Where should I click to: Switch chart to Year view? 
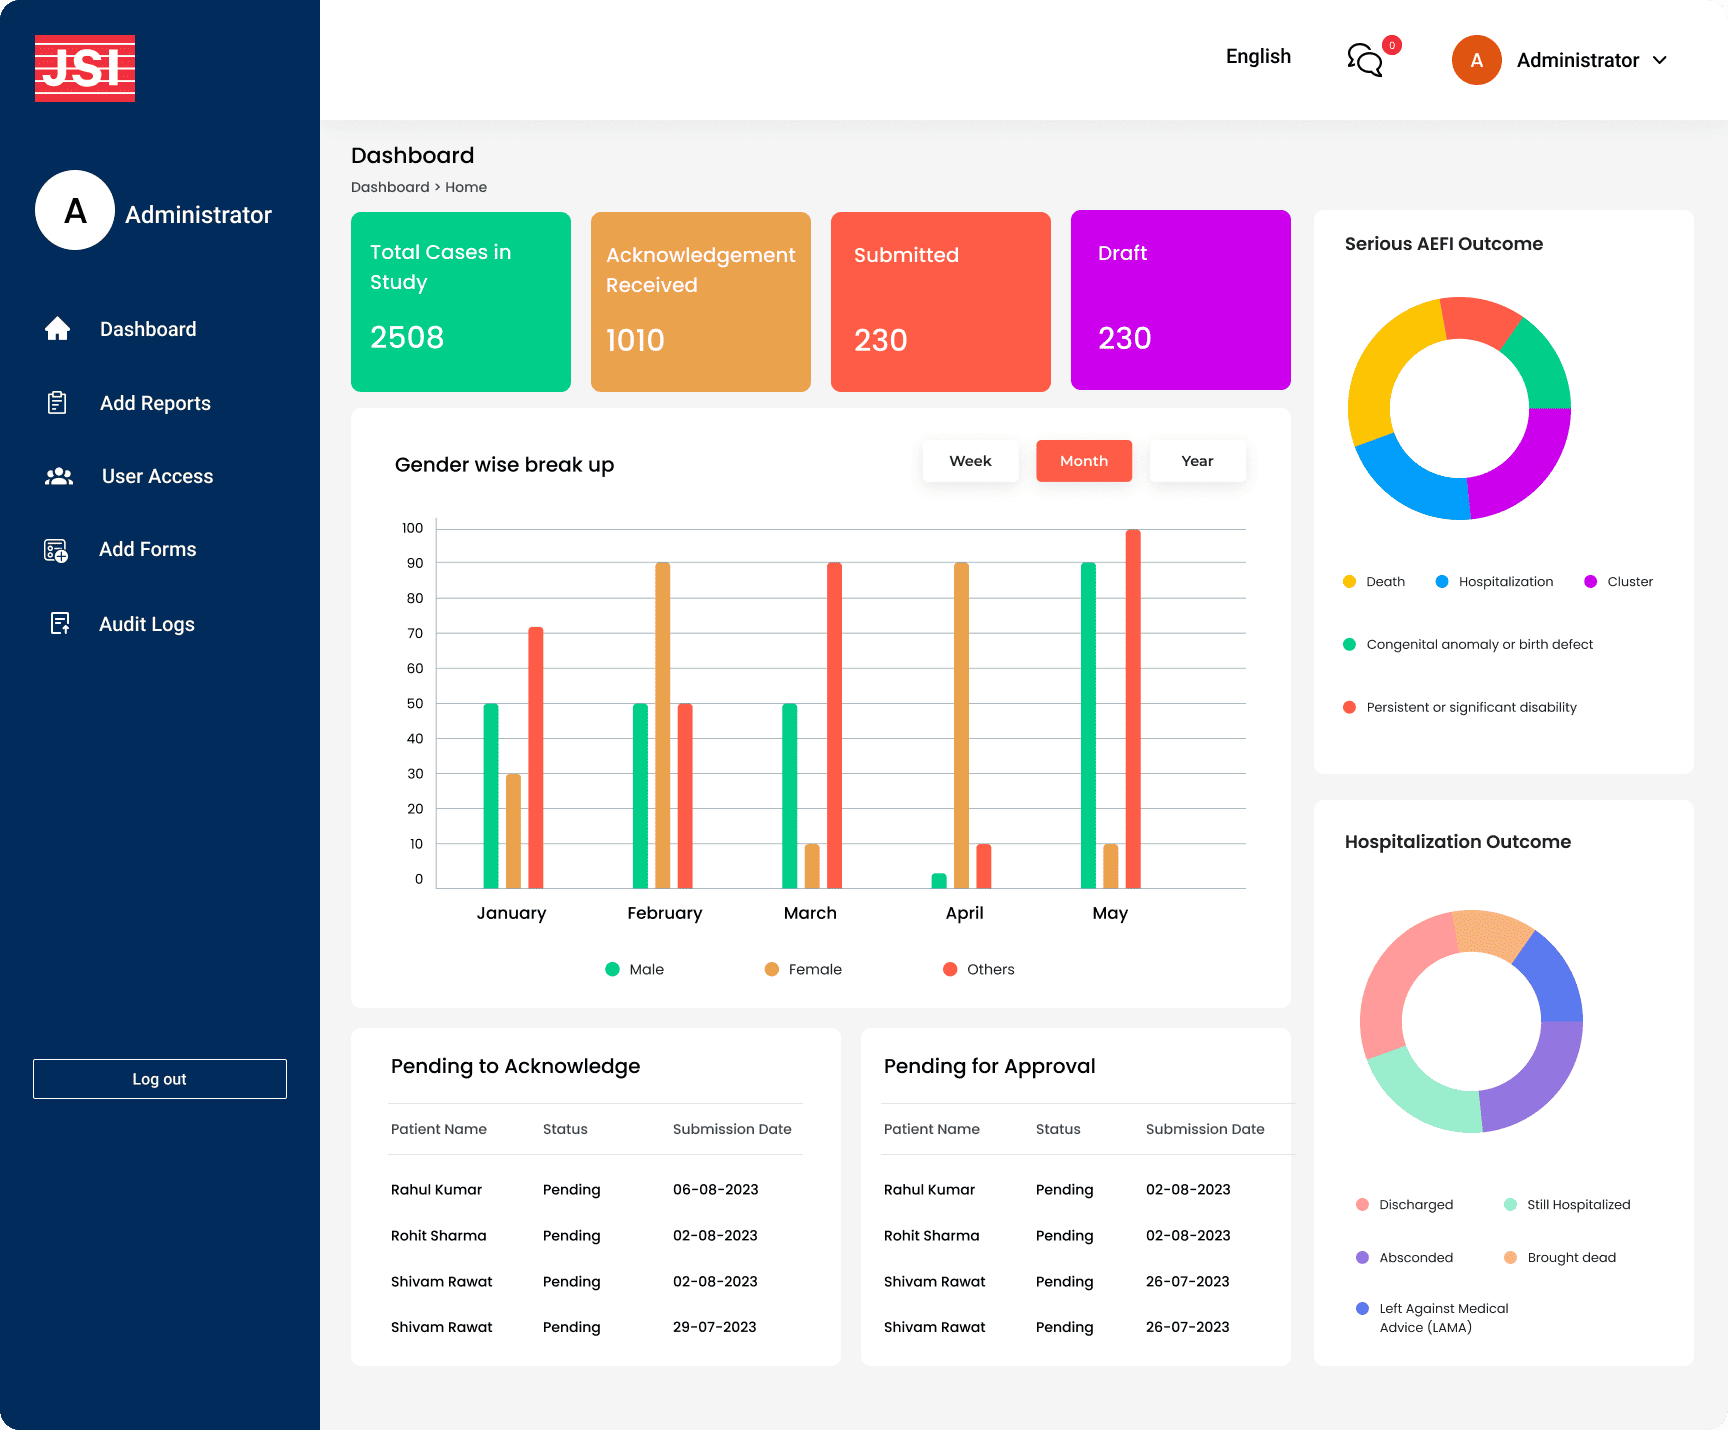point(1197,461)
